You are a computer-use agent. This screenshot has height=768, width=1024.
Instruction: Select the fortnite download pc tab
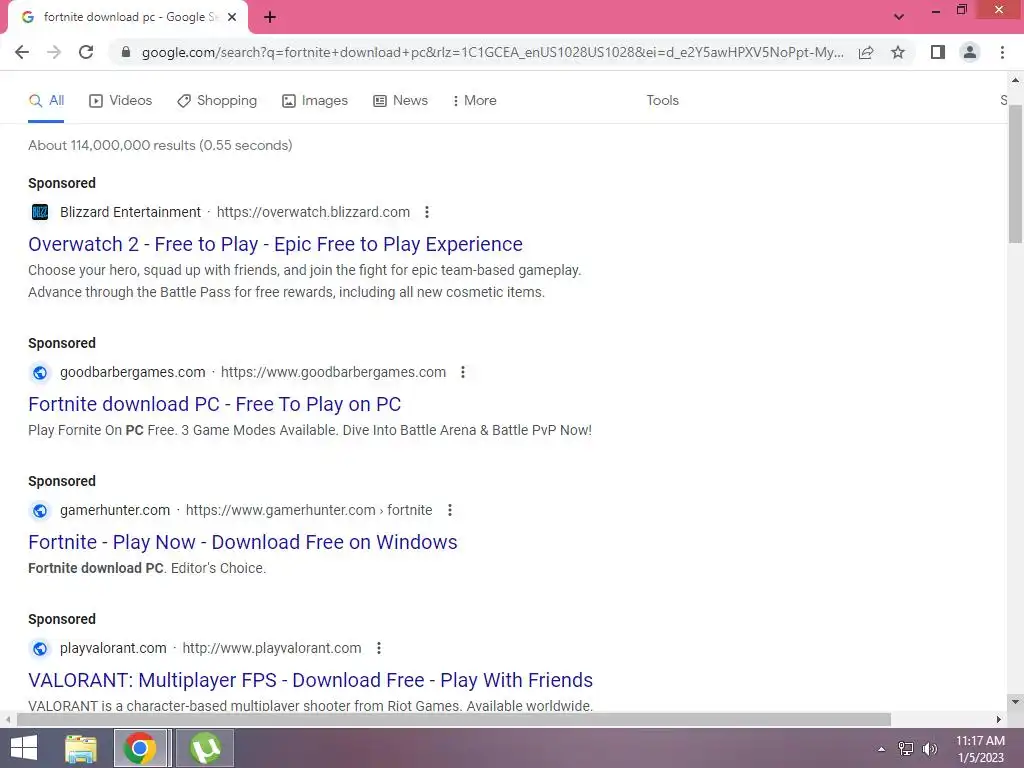click(128, 18)
